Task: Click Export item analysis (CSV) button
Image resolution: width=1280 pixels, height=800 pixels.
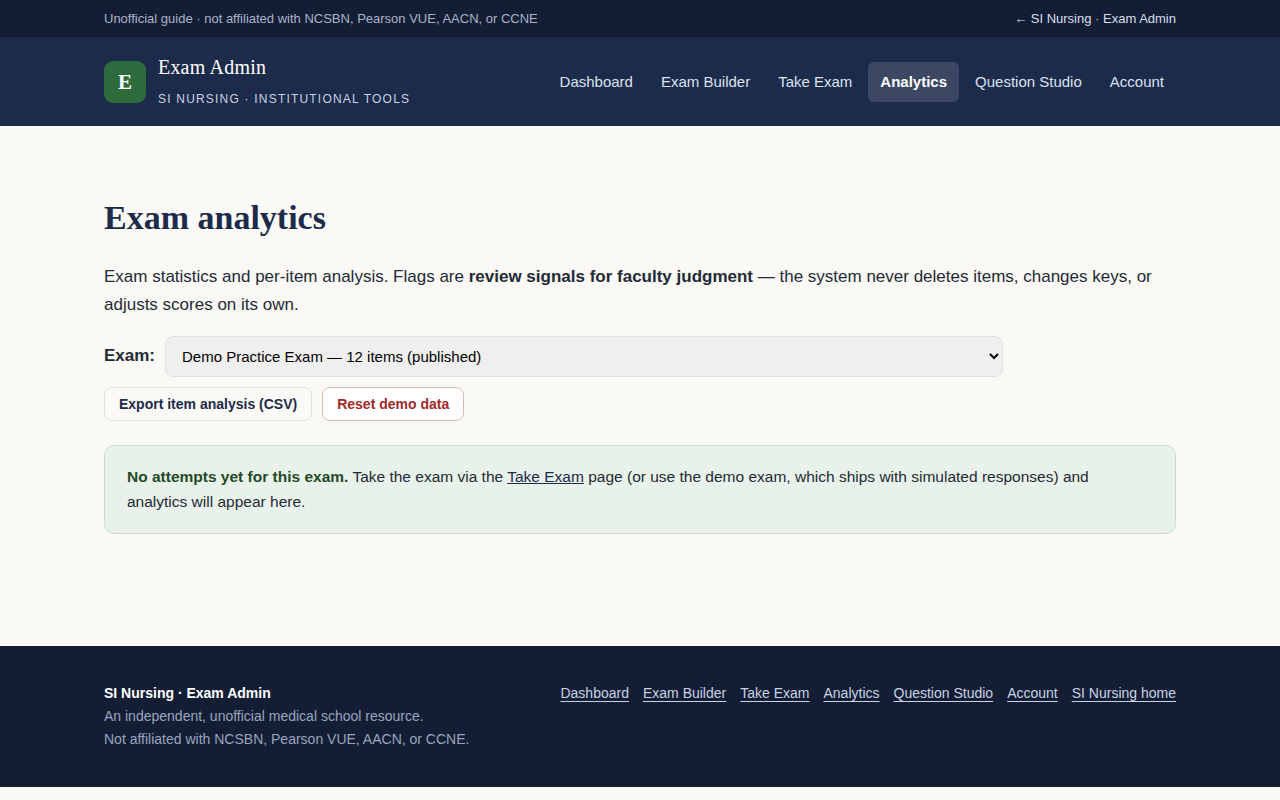Action: [x=208, y=404]
